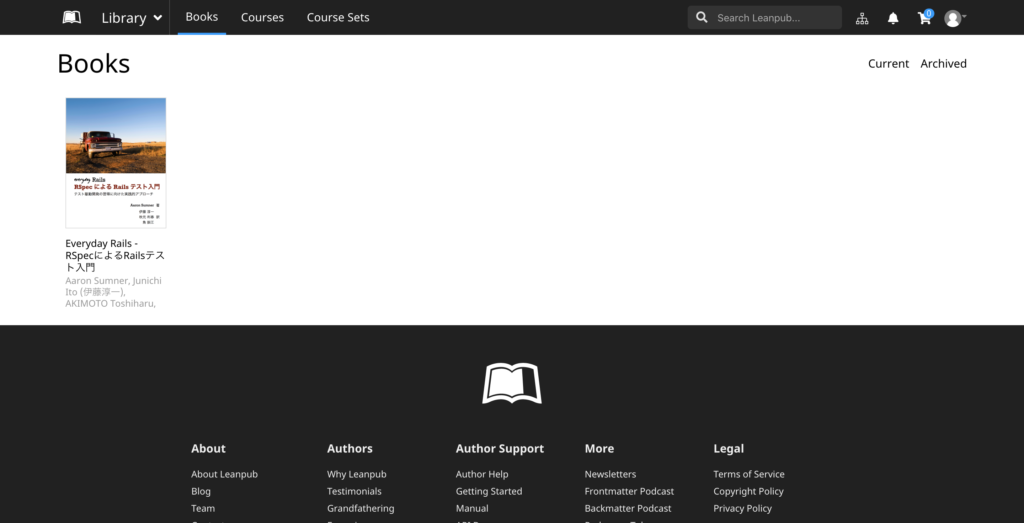Click the search magnifier icon
This screenshot has width=1024, height=523.
pos(702,17)
